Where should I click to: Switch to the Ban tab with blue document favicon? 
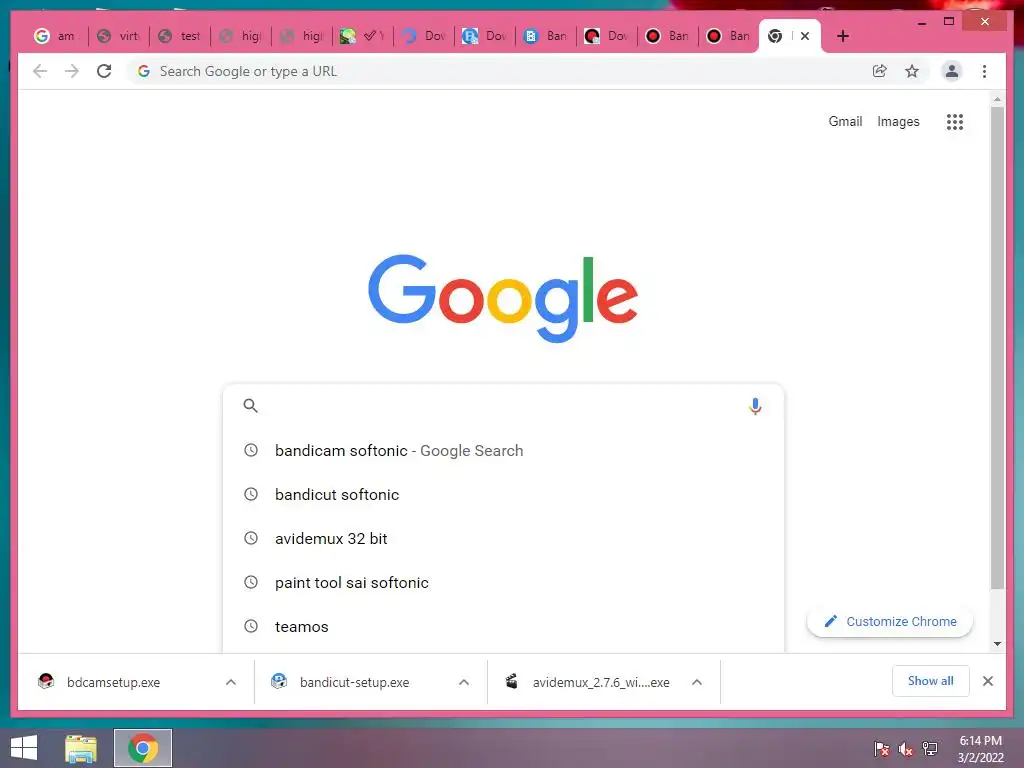(546, 36)
